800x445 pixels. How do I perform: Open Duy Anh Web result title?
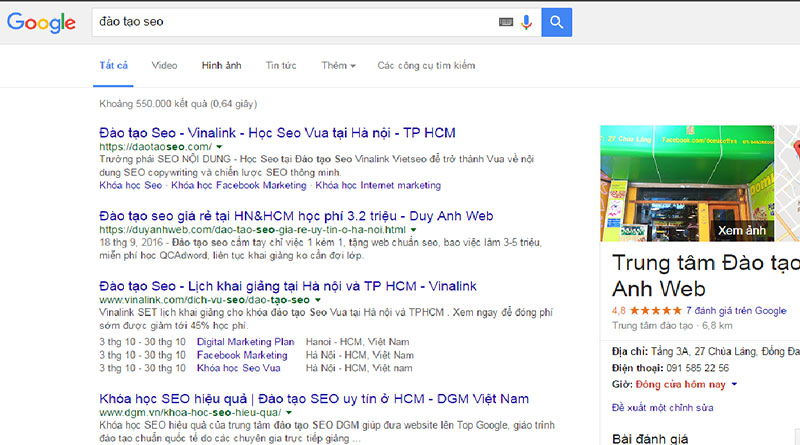(x=296, y=216)
